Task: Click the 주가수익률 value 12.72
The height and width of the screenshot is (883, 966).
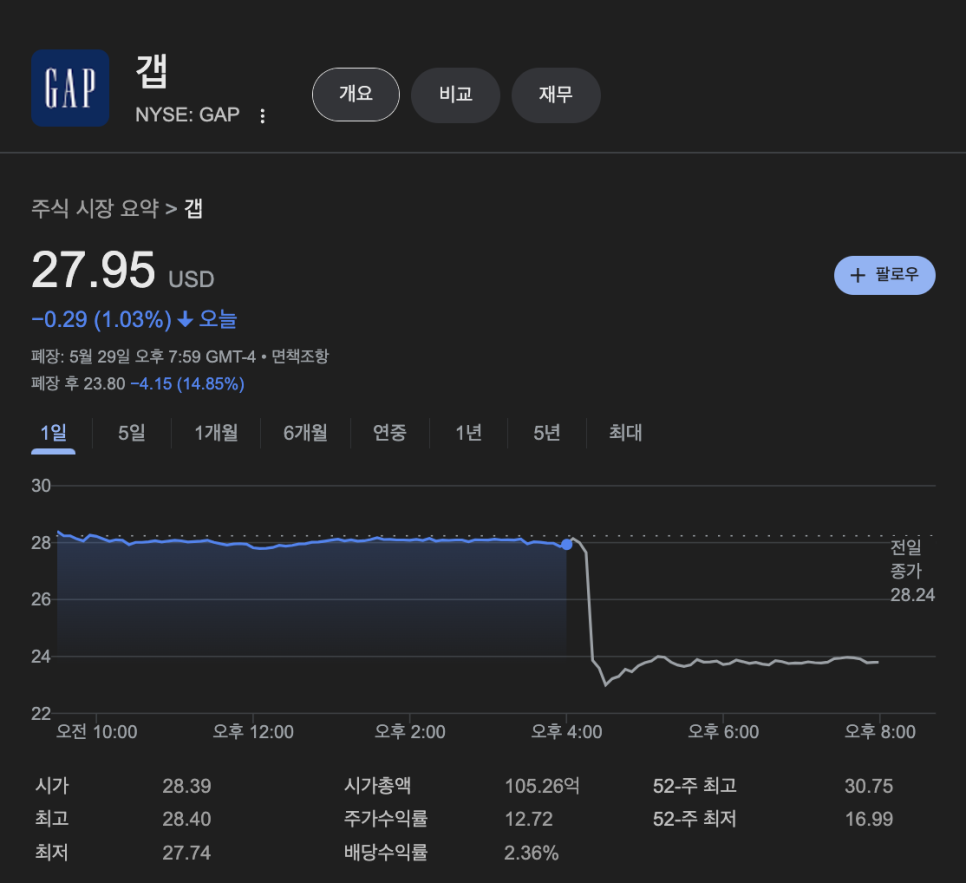Action: 529,820
